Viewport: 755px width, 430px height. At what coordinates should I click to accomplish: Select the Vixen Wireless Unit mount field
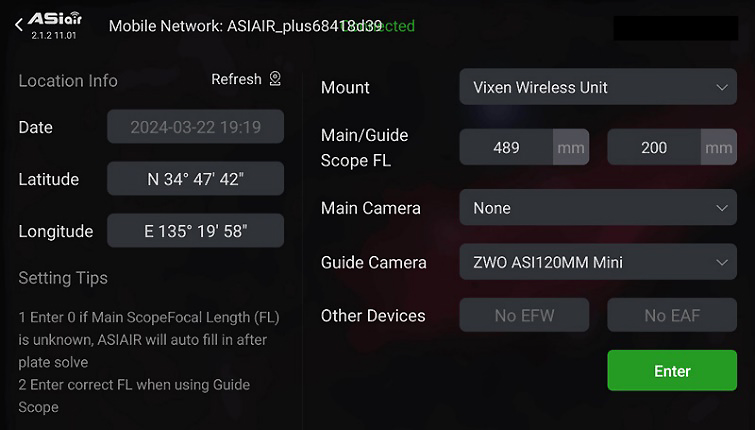[598, 87]
